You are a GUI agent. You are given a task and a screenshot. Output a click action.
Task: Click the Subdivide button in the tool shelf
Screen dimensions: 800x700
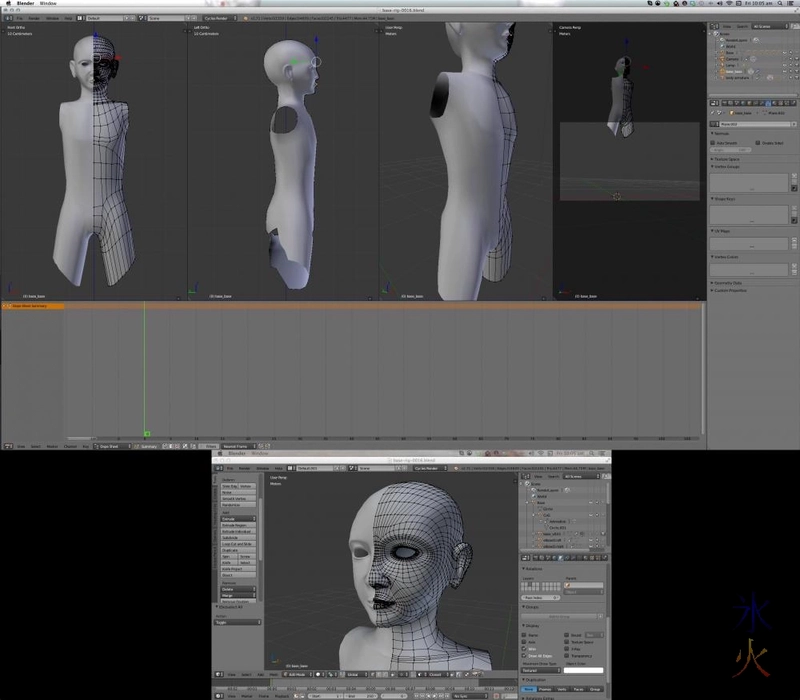point(236,536)
